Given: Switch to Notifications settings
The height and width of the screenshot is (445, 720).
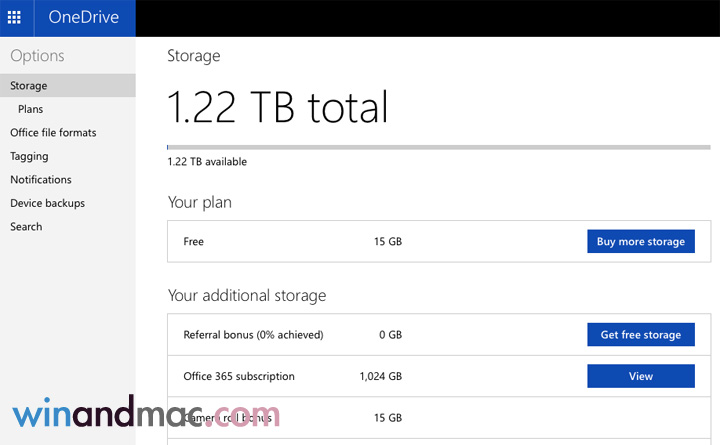Looking at the screenshot, I should 41,180.
